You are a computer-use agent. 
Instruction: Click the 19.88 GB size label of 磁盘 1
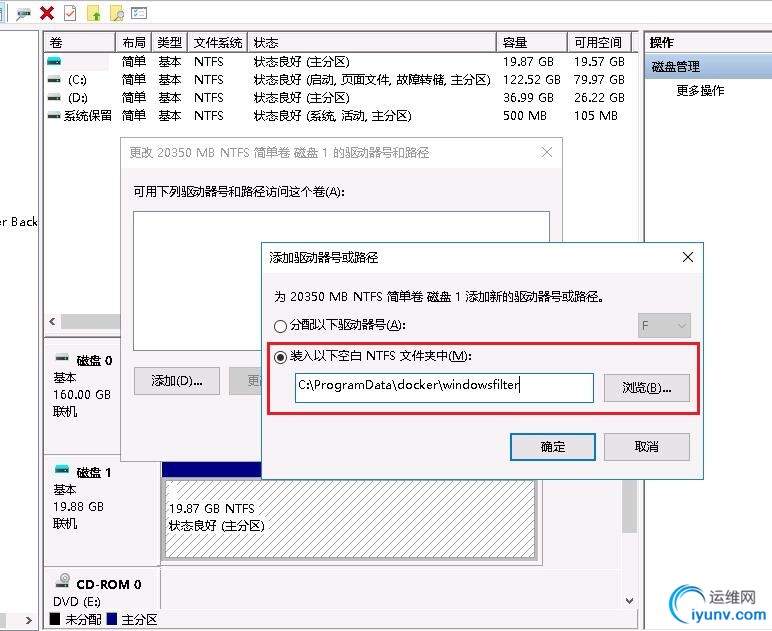pyautogui.click(x=78, y=506)
